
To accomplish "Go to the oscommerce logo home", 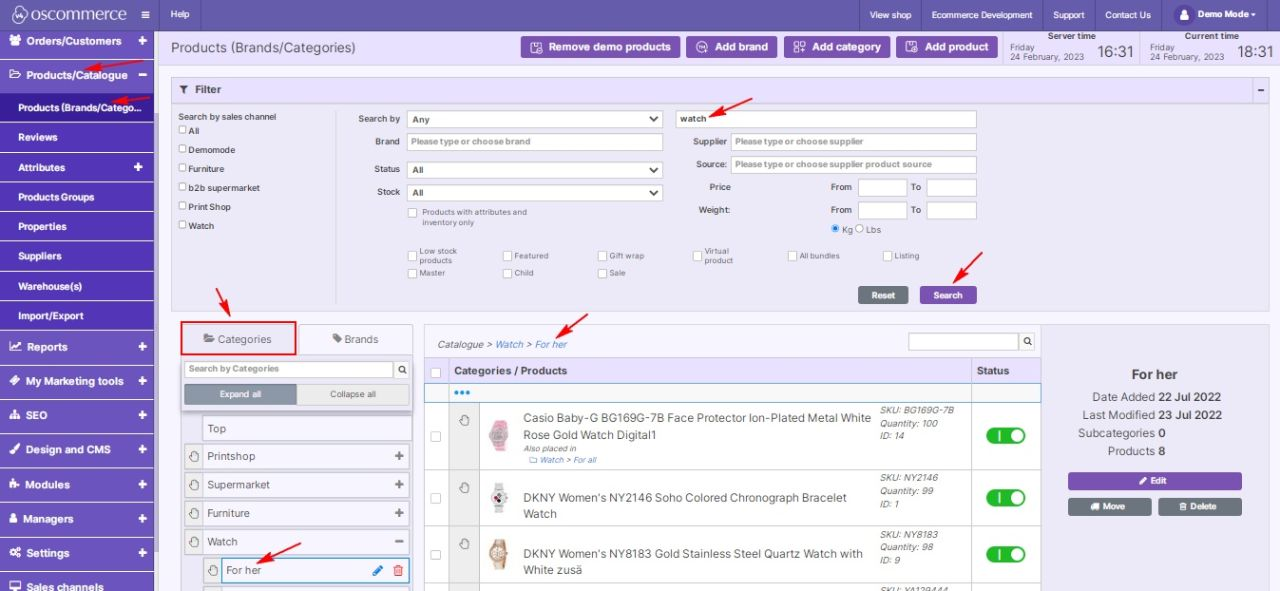I will coord(69,15).
